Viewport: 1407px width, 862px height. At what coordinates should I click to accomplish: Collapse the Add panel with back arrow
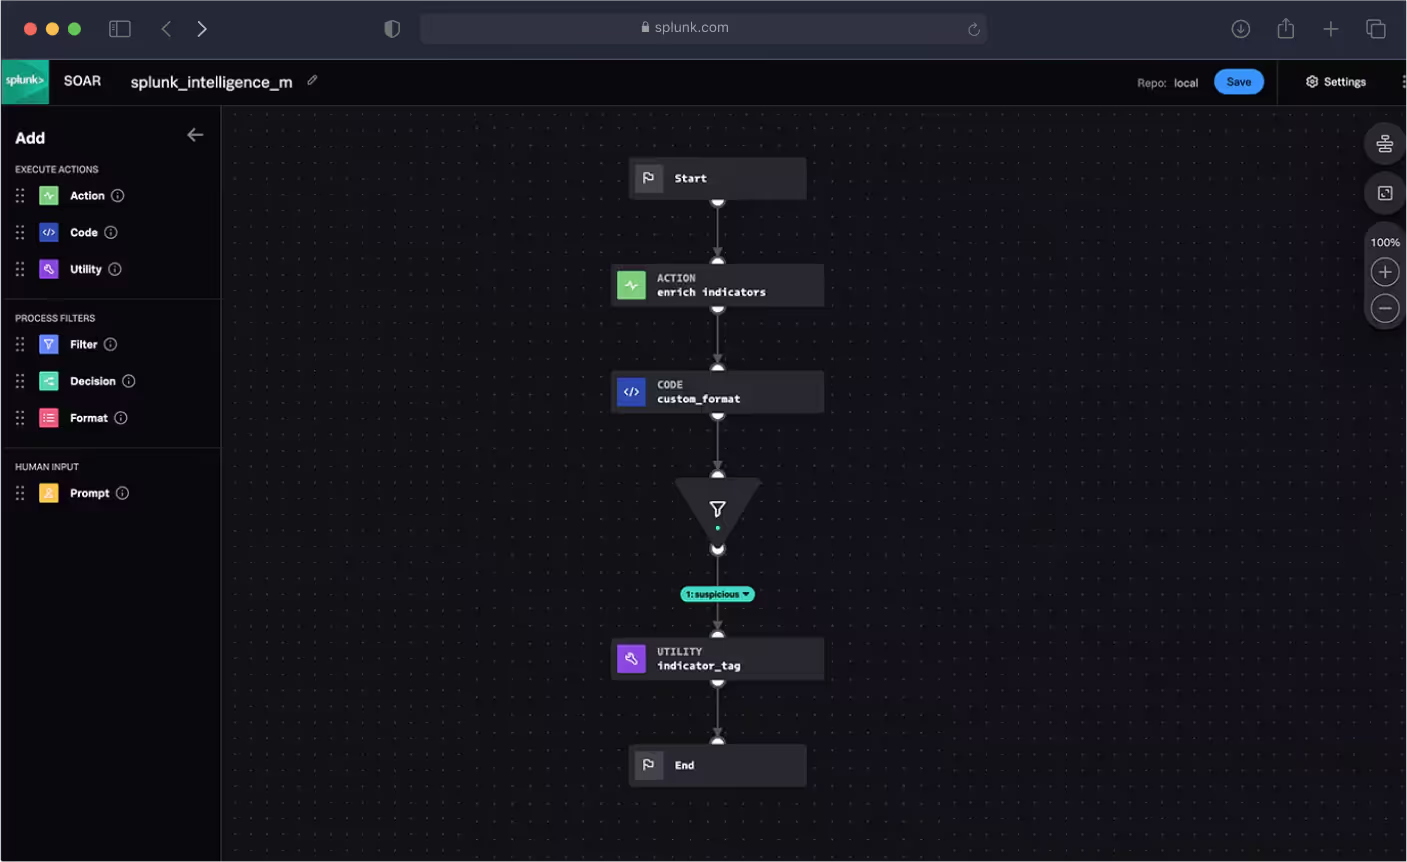(195, 134)
